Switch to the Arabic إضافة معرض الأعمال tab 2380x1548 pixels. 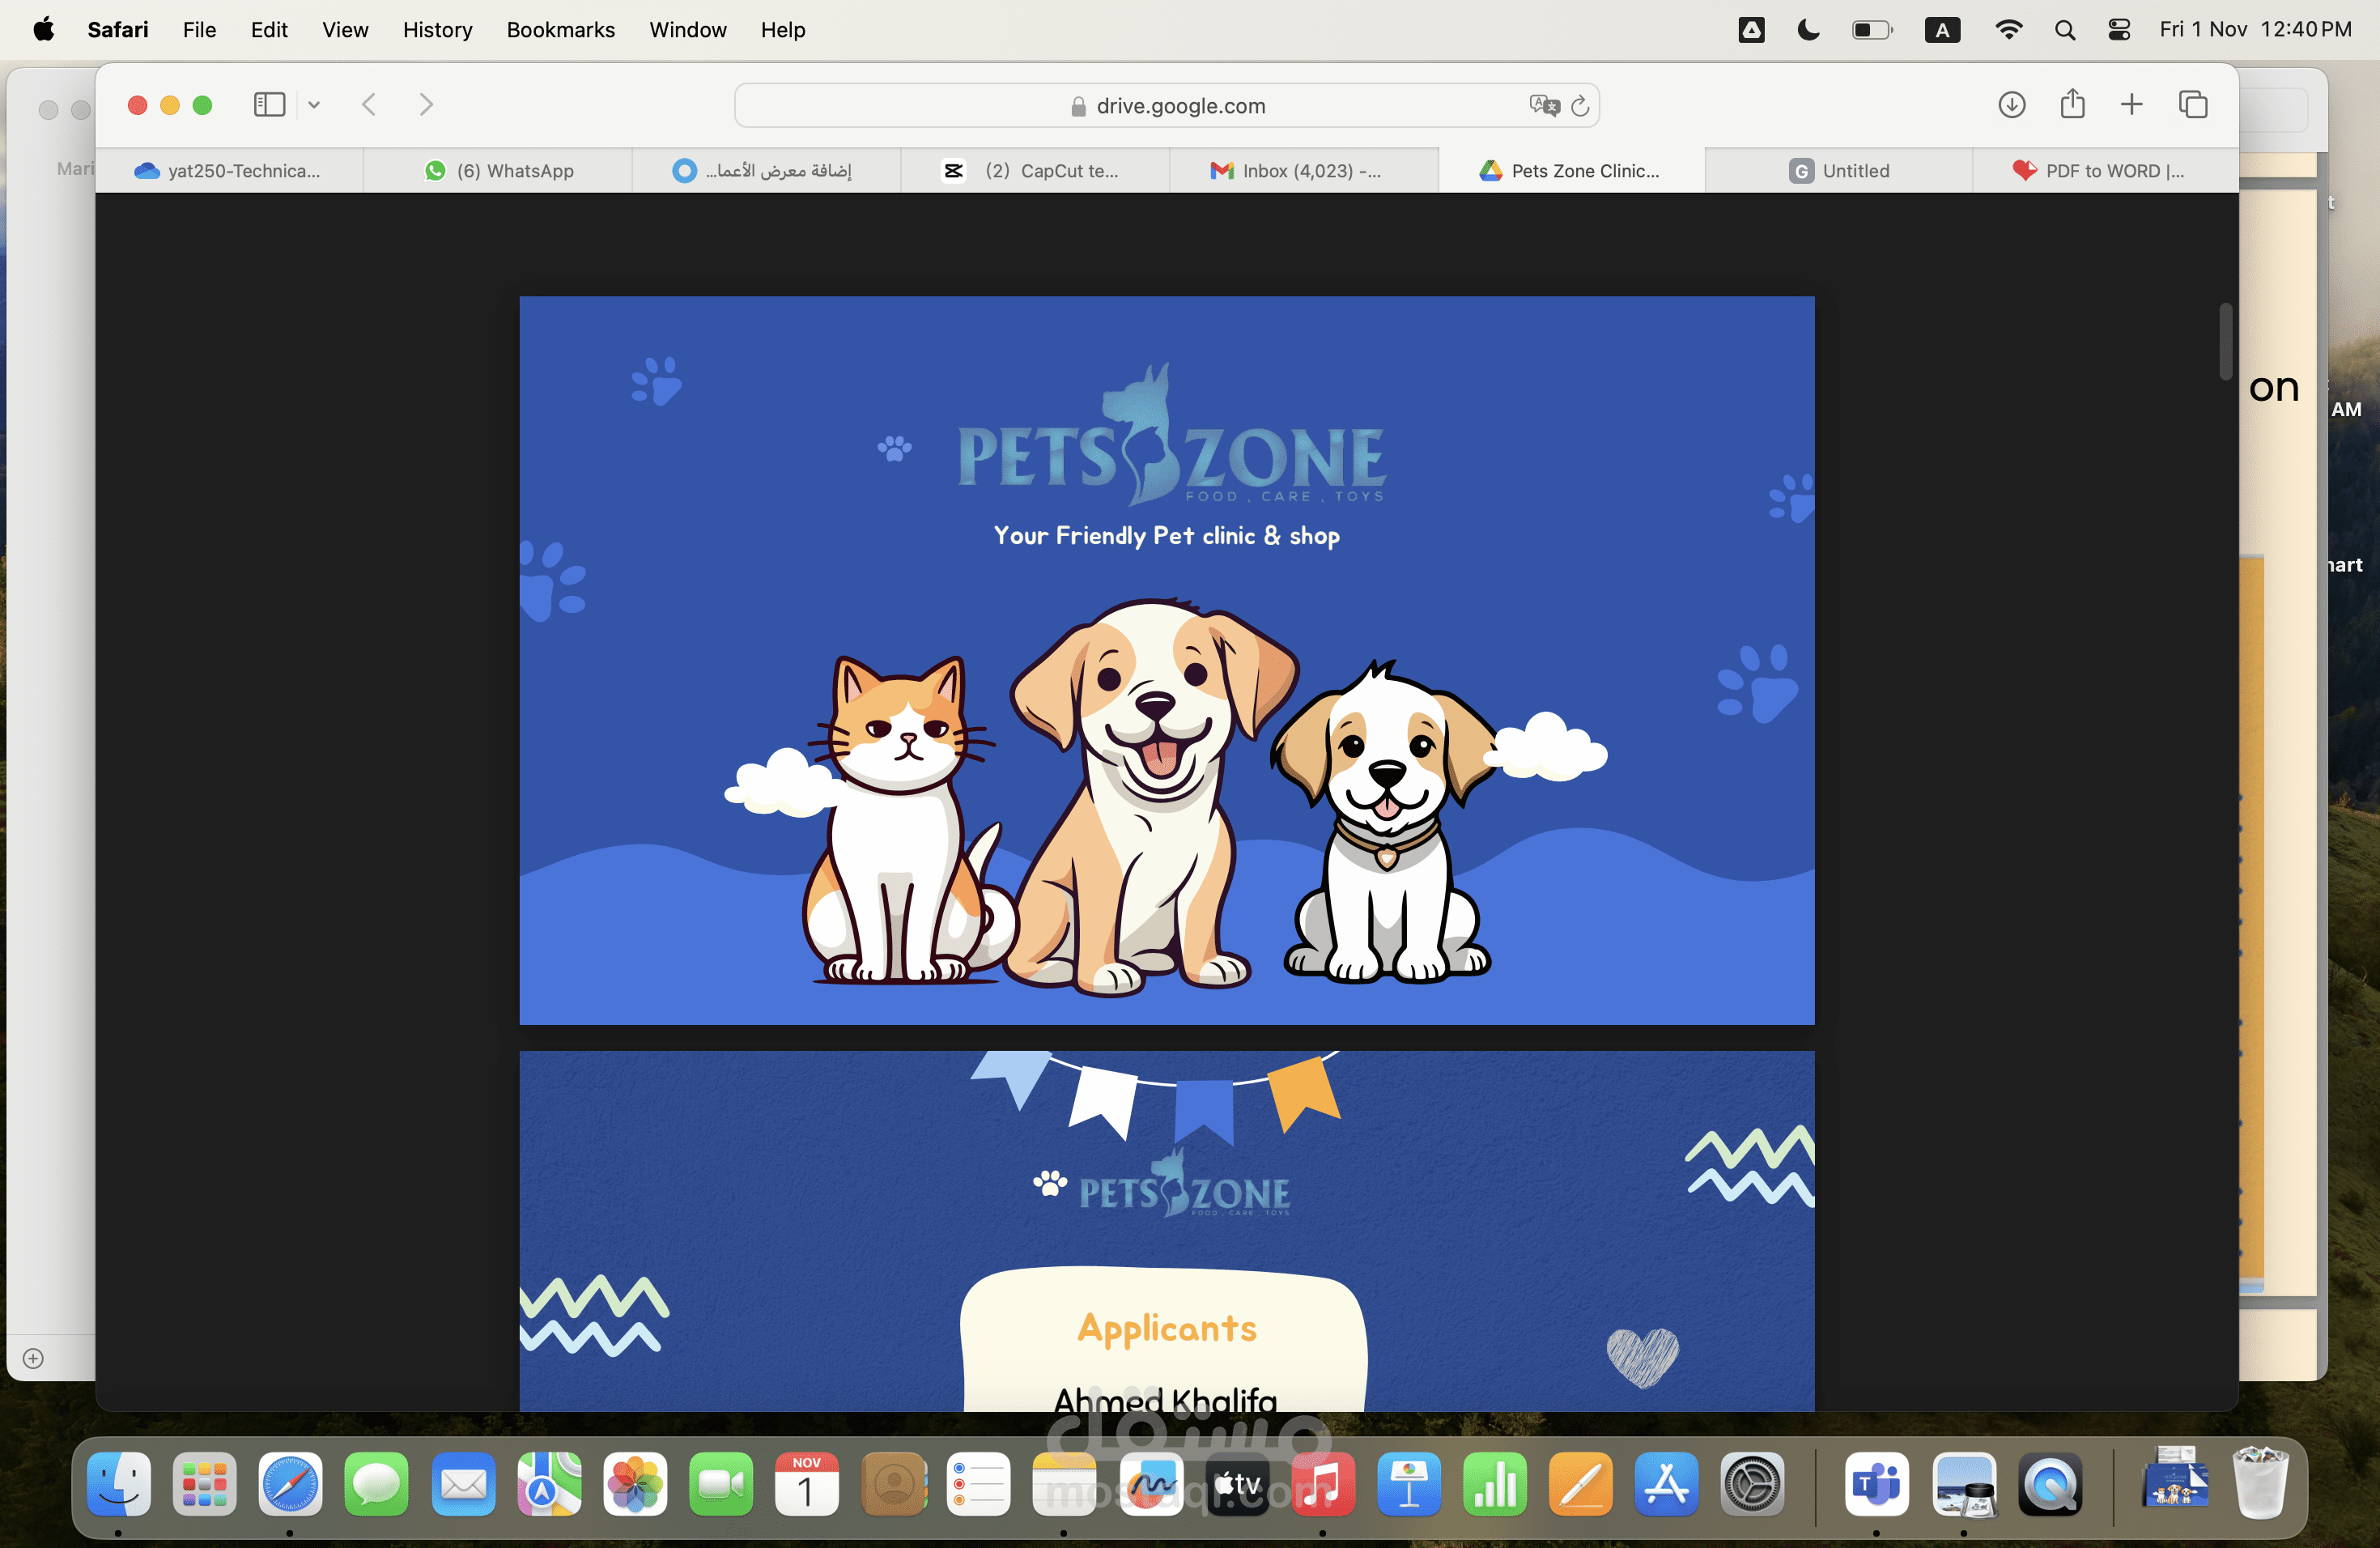click(766, 171)
